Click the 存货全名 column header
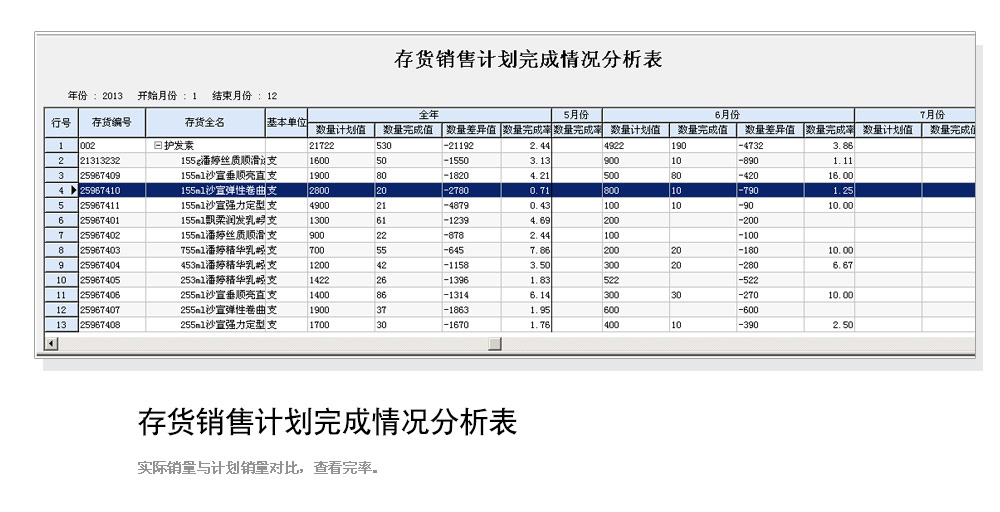The width and height of the screenshot is (1000, 512). pyautogui.click(x=204, y=123)
